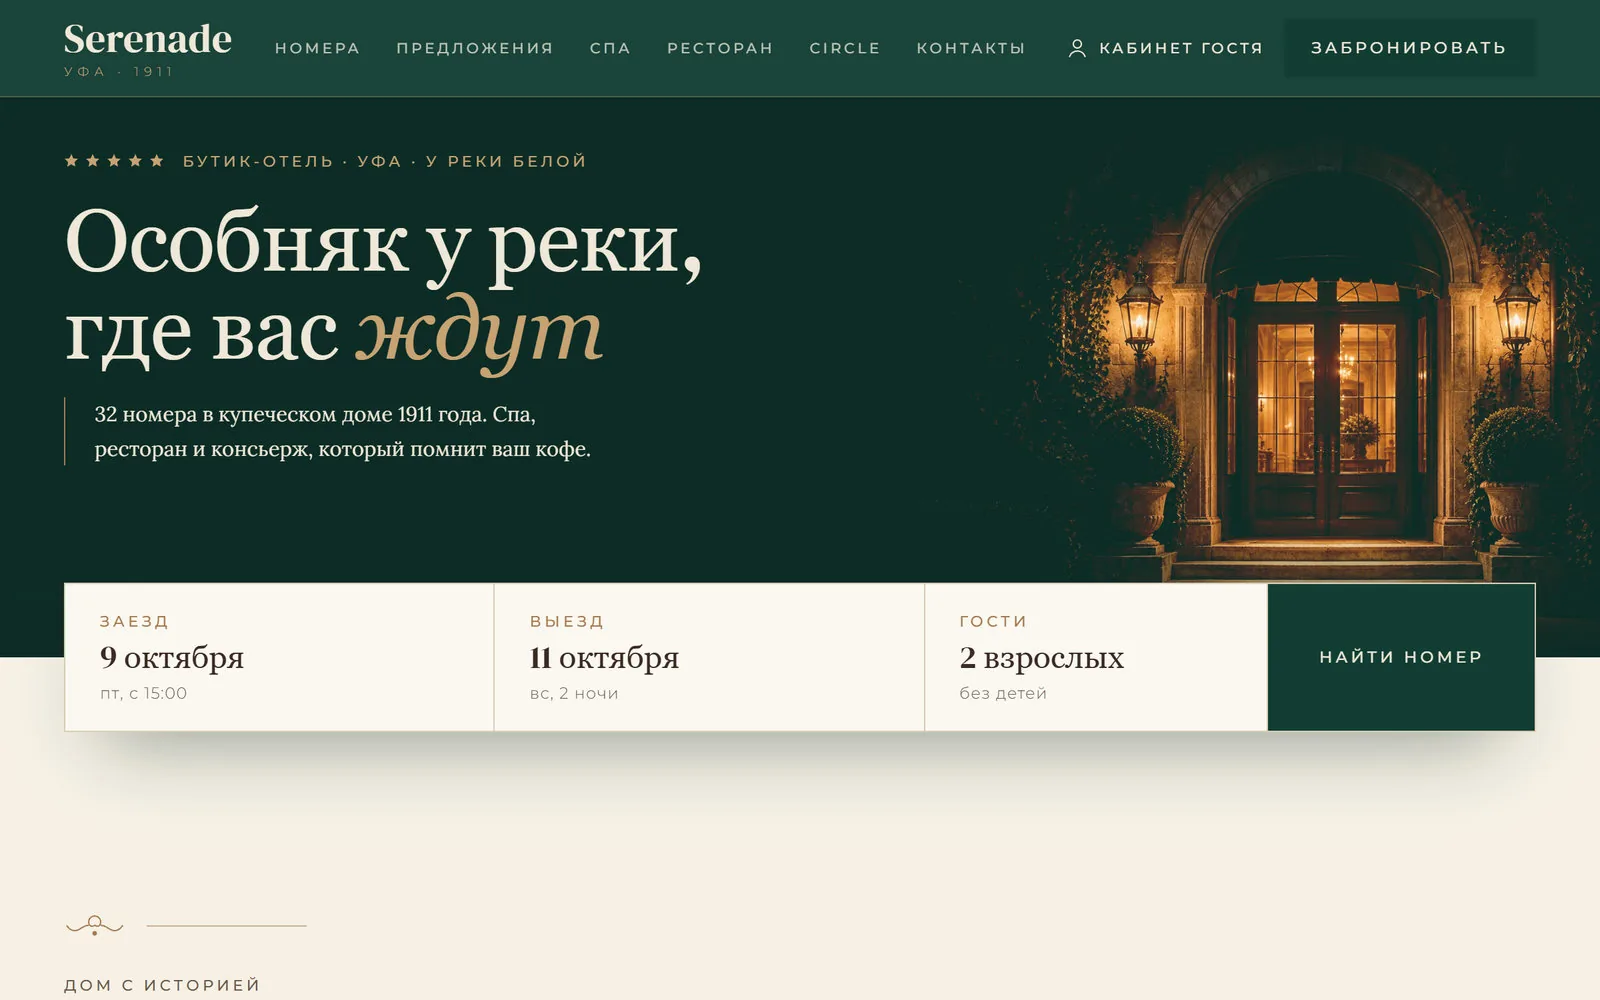Go to Контакты page

971,48
